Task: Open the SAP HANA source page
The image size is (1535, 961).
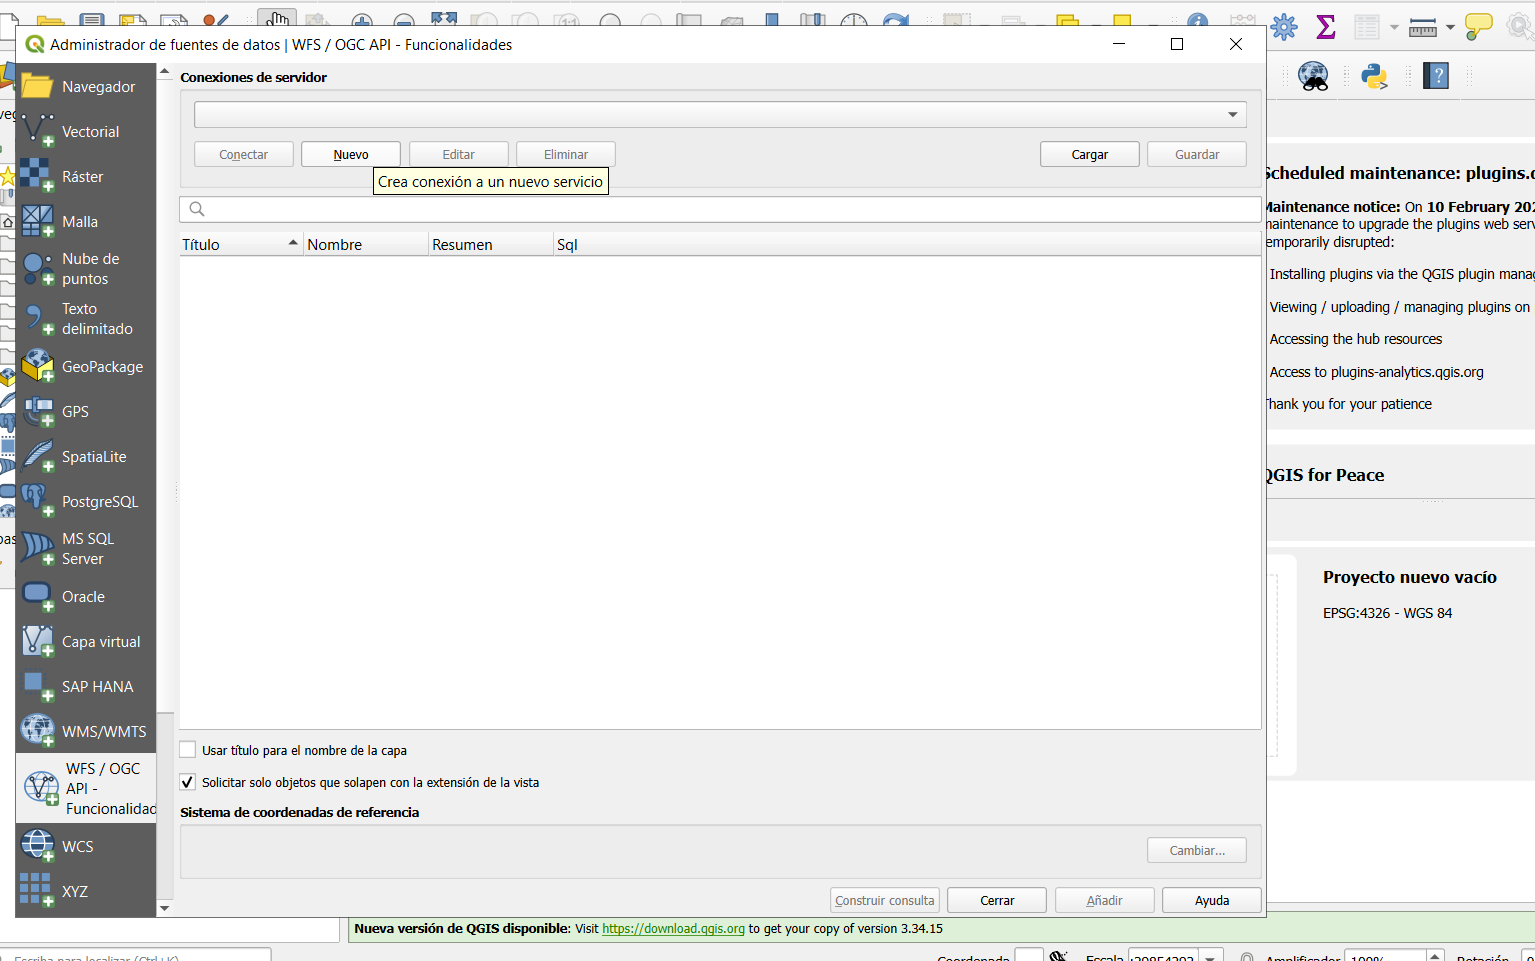Action: (x=86, y=687)
